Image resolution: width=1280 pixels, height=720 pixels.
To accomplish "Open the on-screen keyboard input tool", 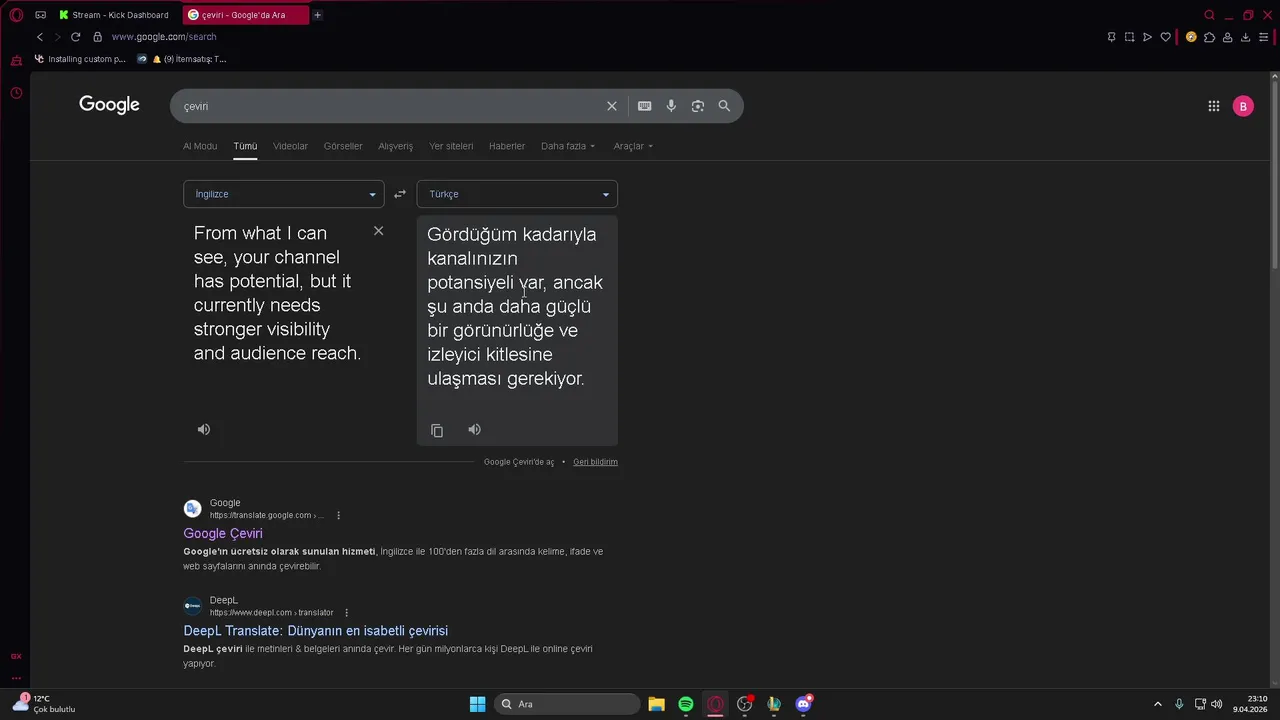I will coord(645,106).
